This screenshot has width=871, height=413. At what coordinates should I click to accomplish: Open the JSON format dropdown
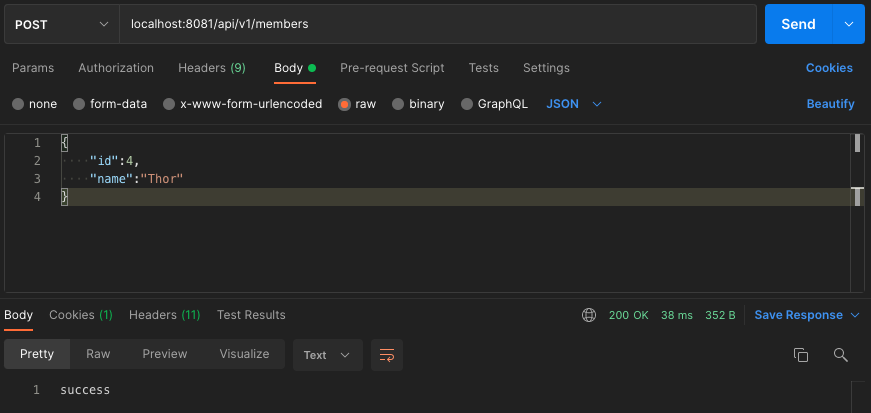pos(574,104)
